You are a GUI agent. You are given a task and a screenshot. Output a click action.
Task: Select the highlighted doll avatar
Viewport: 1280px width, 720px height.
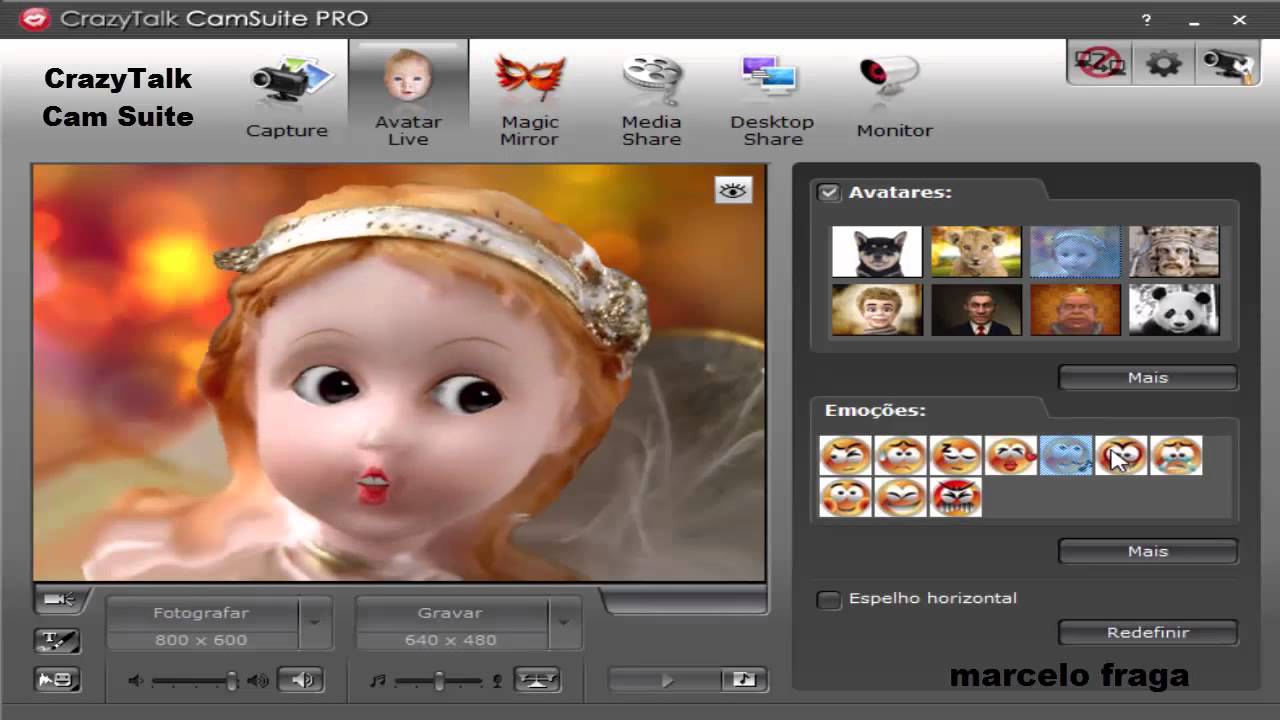[1075, 251]
